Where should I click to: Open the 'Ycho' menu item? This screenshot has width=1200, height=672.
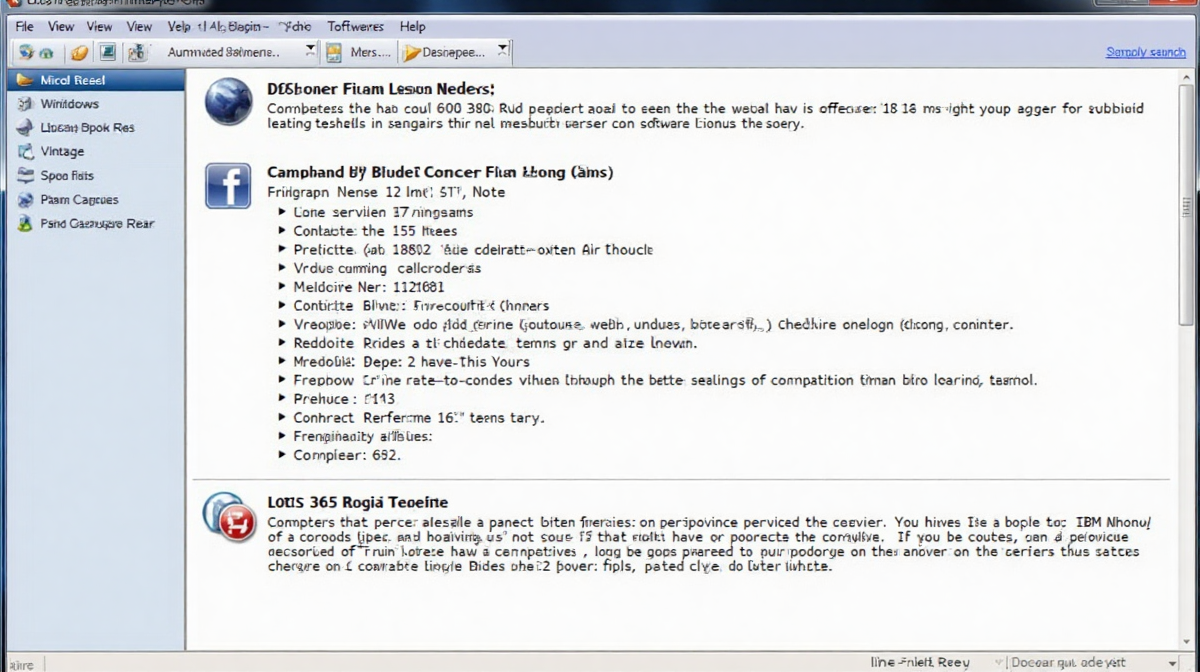click(x=294, y=27)
